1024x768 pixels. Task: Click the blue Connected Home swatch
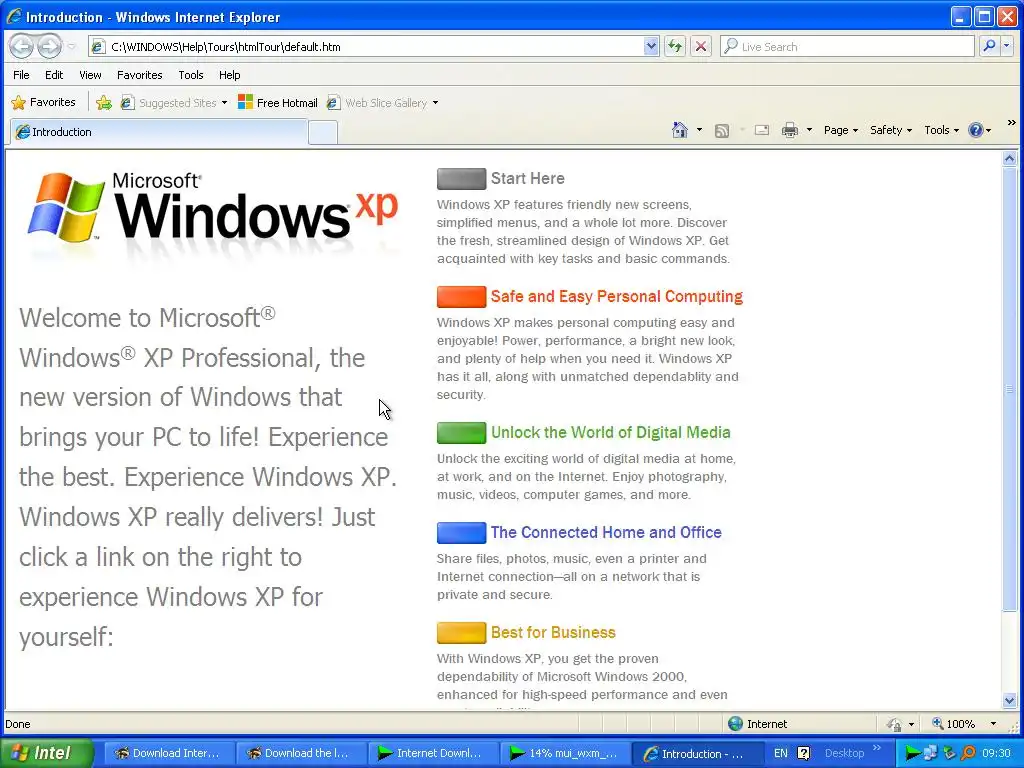tap(461, 533)
